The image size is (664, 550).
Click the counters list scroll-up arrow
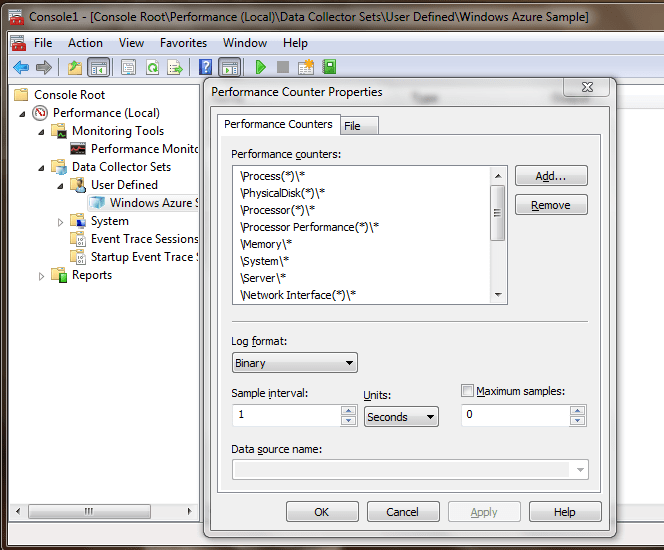point(498,176)
